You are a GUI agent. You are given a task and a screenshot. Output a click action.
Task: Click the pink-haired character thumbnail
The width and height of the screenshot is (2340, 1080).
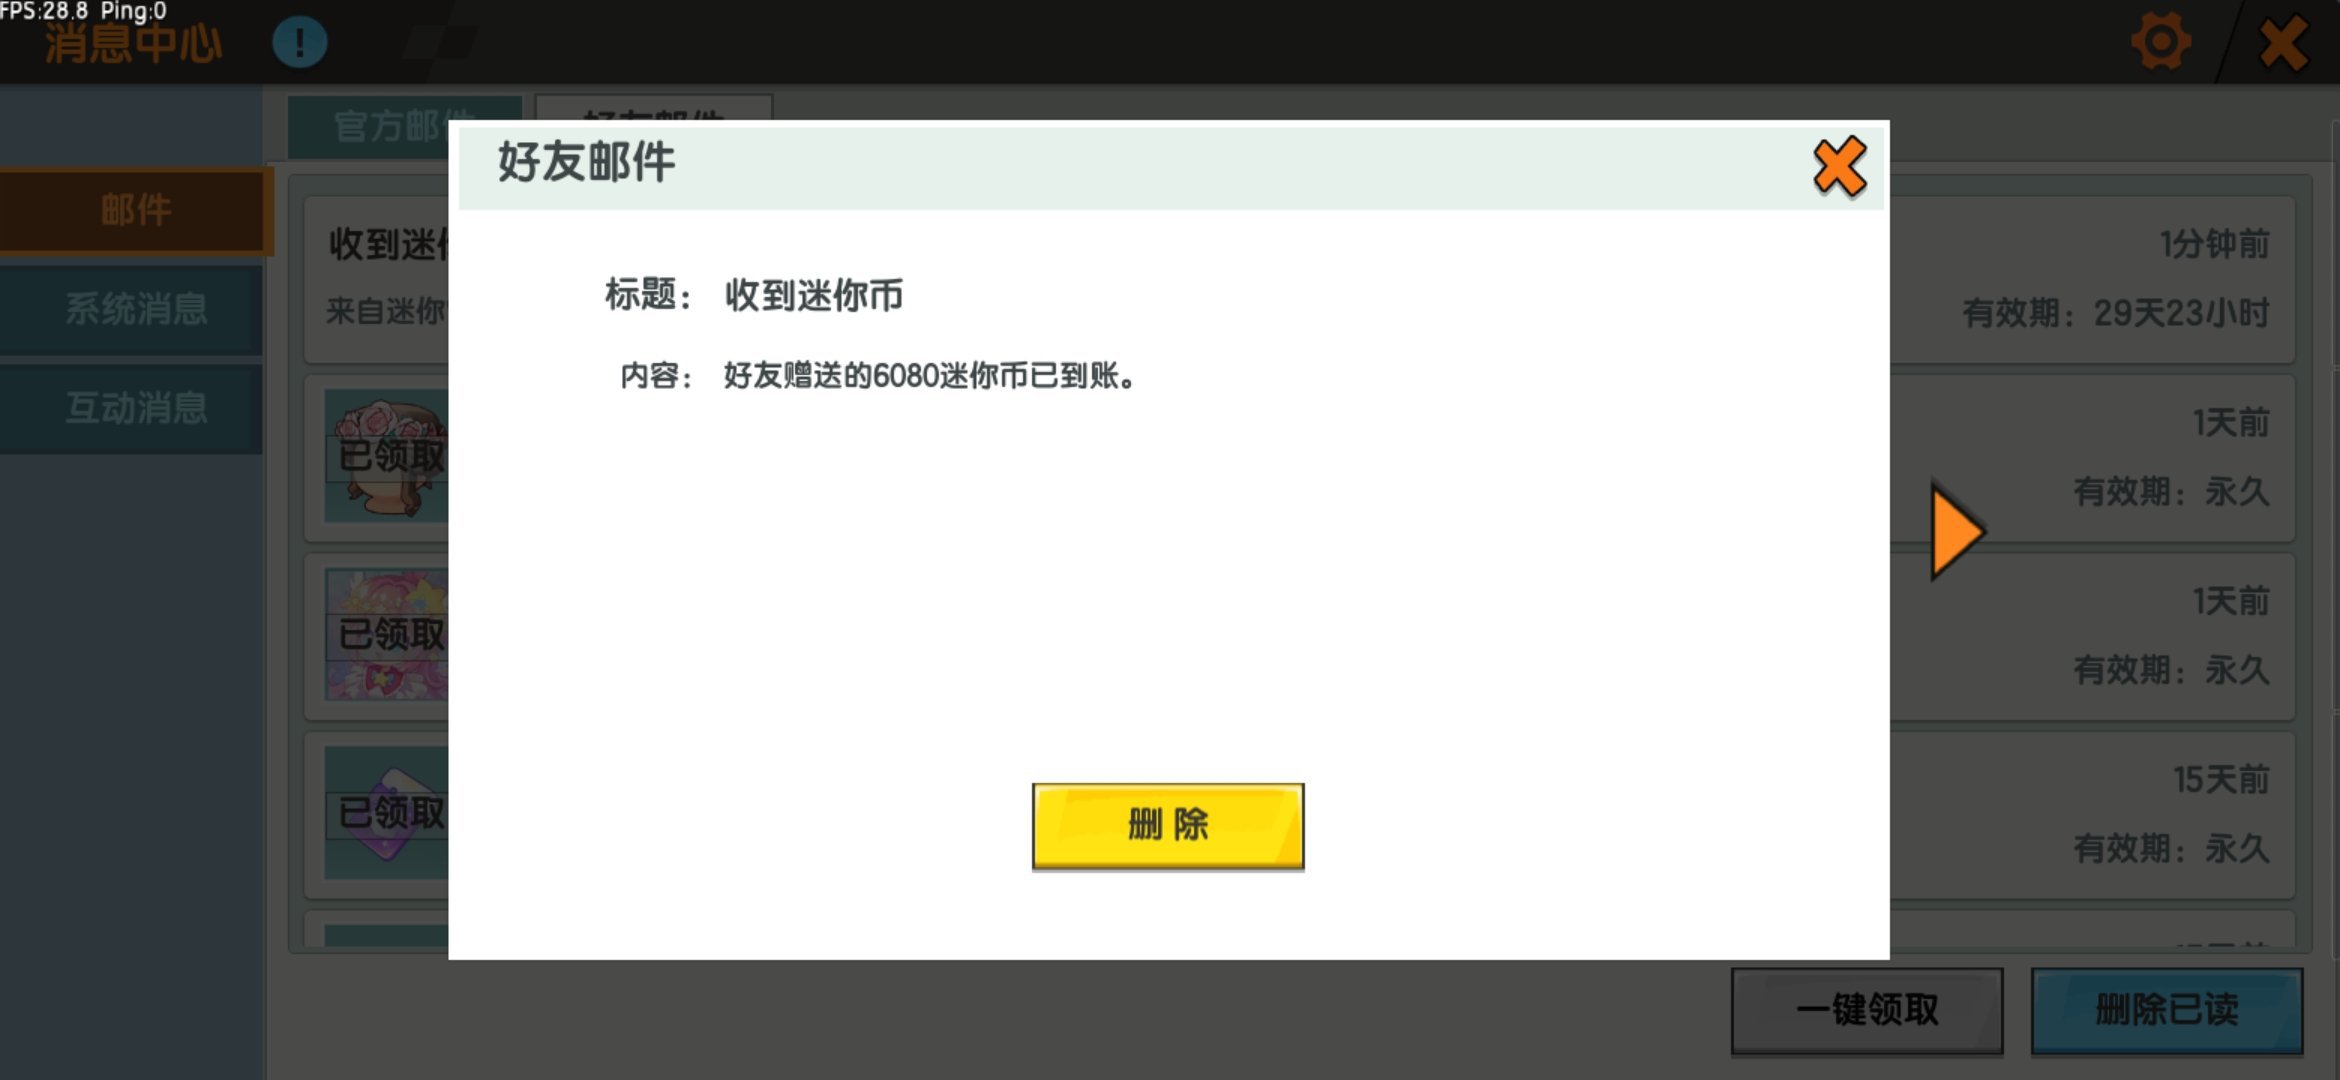click(x=386, y=634)
